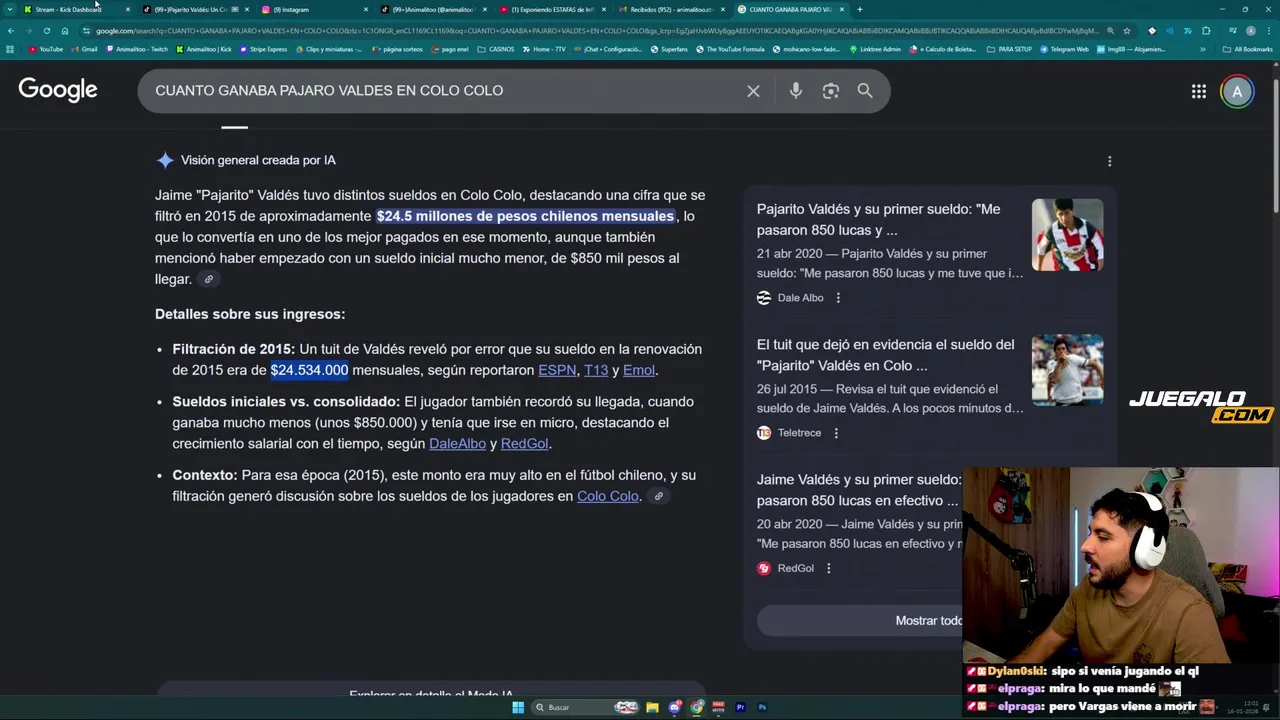Reload the page with the refresh icon

tap(46, 31)
